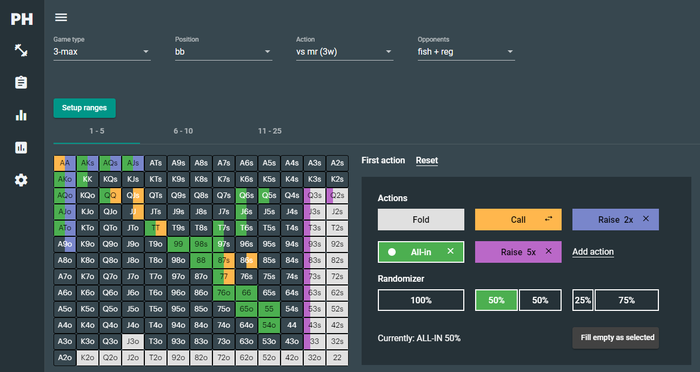The image size is (700, 372).
Task: Expand the Opponents dropdown
Action: click(x=466, y=52)
